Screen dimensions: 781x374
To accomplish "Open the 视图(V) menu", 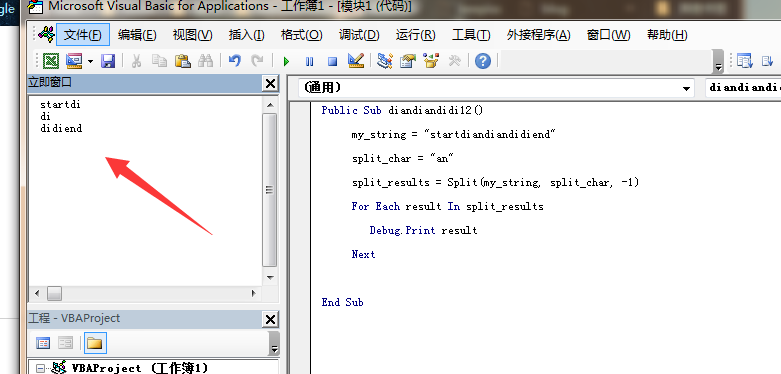I will coord(192,35).
